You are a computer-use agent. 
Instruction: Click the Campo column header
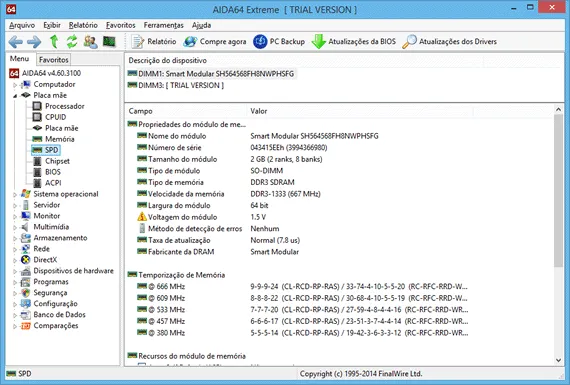(x=186, y=111)
